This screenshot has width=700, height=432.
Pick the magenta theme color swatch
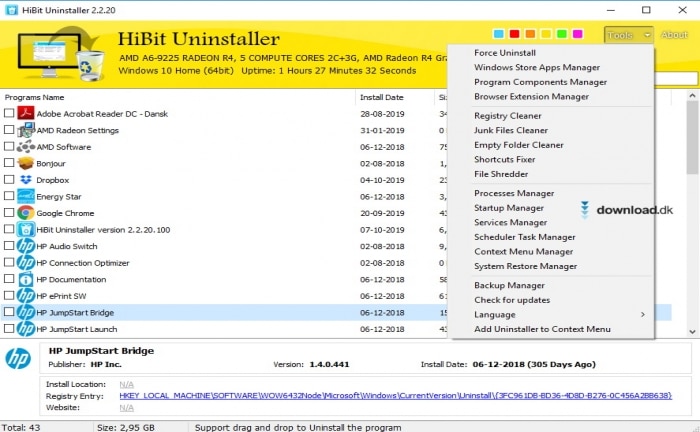(577, 34)
